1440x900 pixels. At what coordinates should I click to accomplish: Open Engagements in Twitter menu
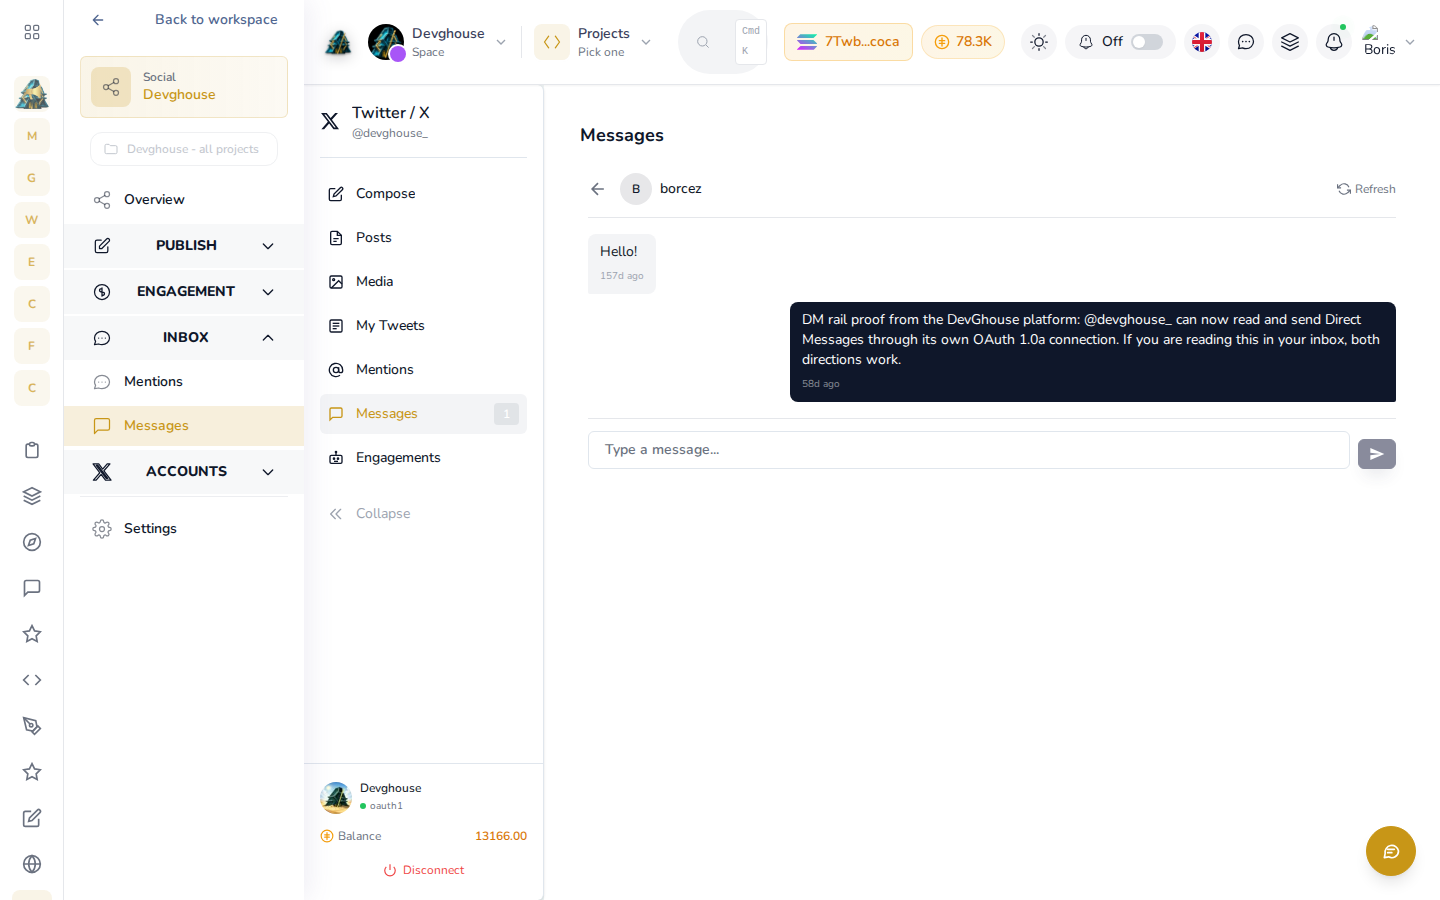423,458
